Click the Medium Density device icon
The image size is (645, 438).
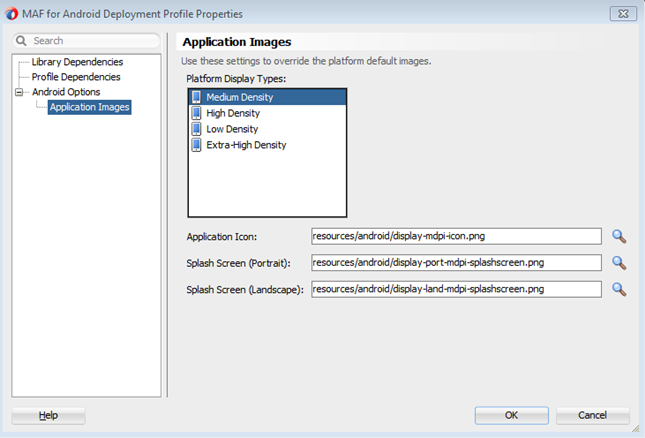point(197,97)
